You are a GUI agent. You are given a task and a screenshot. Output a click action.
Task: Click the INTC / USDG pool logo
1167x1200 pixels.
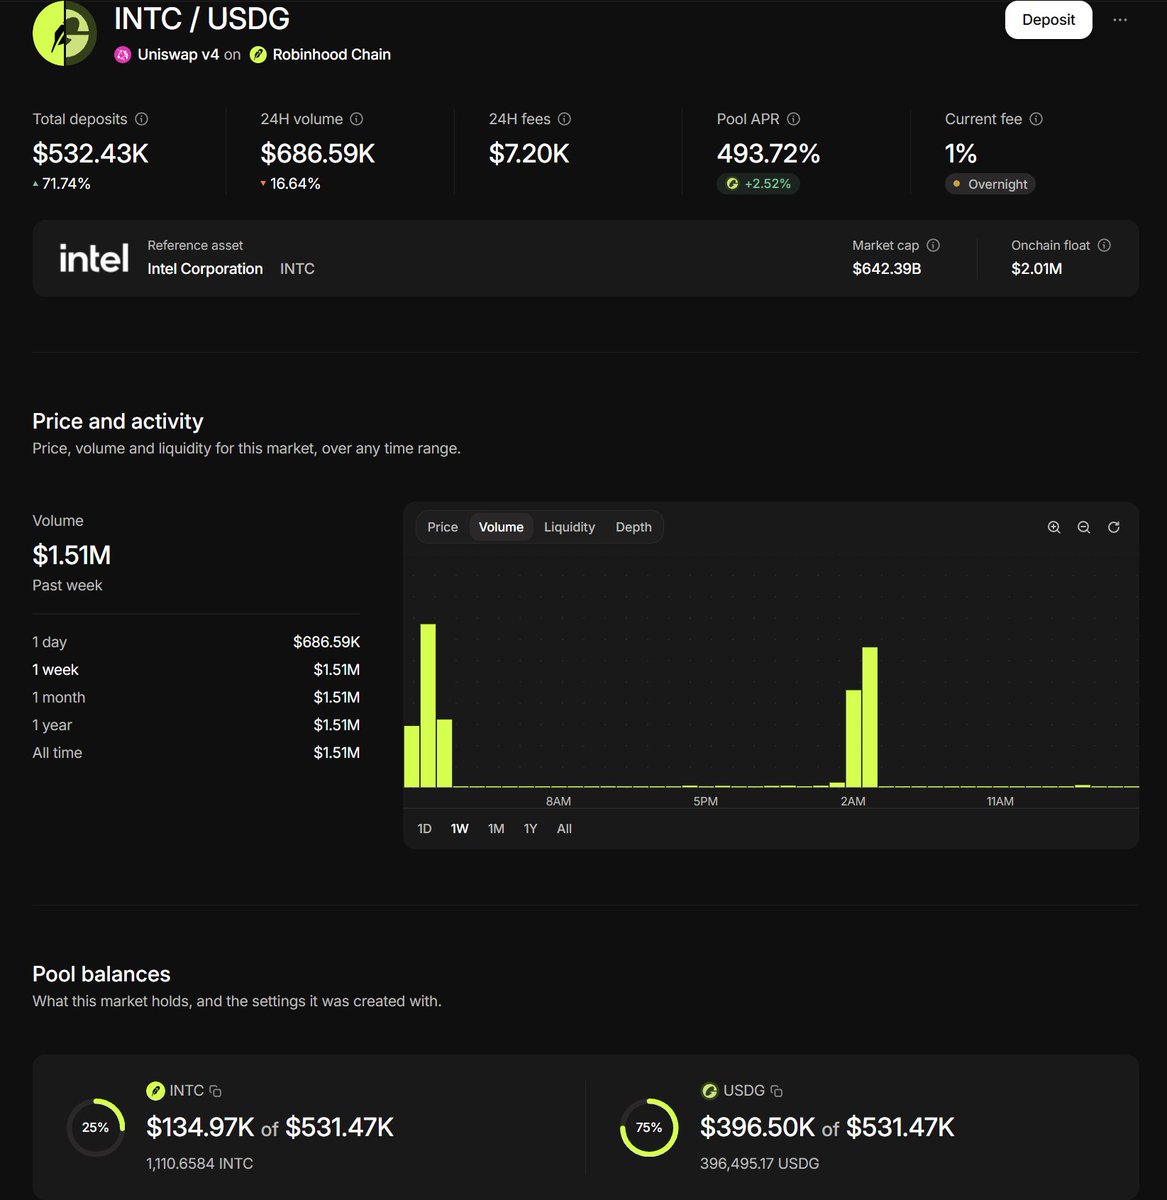[x=64, y=34]
